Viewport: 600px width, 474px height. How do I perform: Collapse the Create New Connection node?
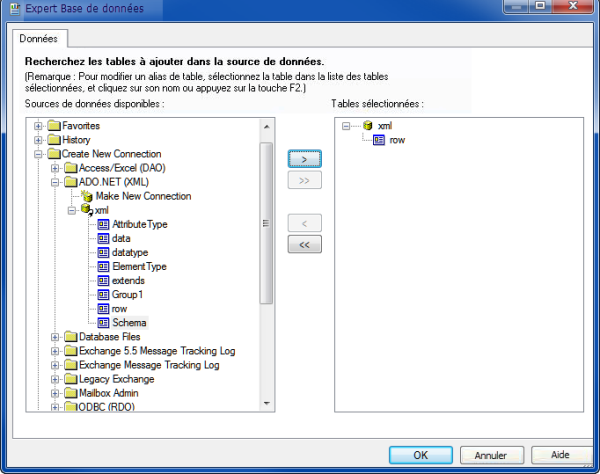click(x=39, y=155)
